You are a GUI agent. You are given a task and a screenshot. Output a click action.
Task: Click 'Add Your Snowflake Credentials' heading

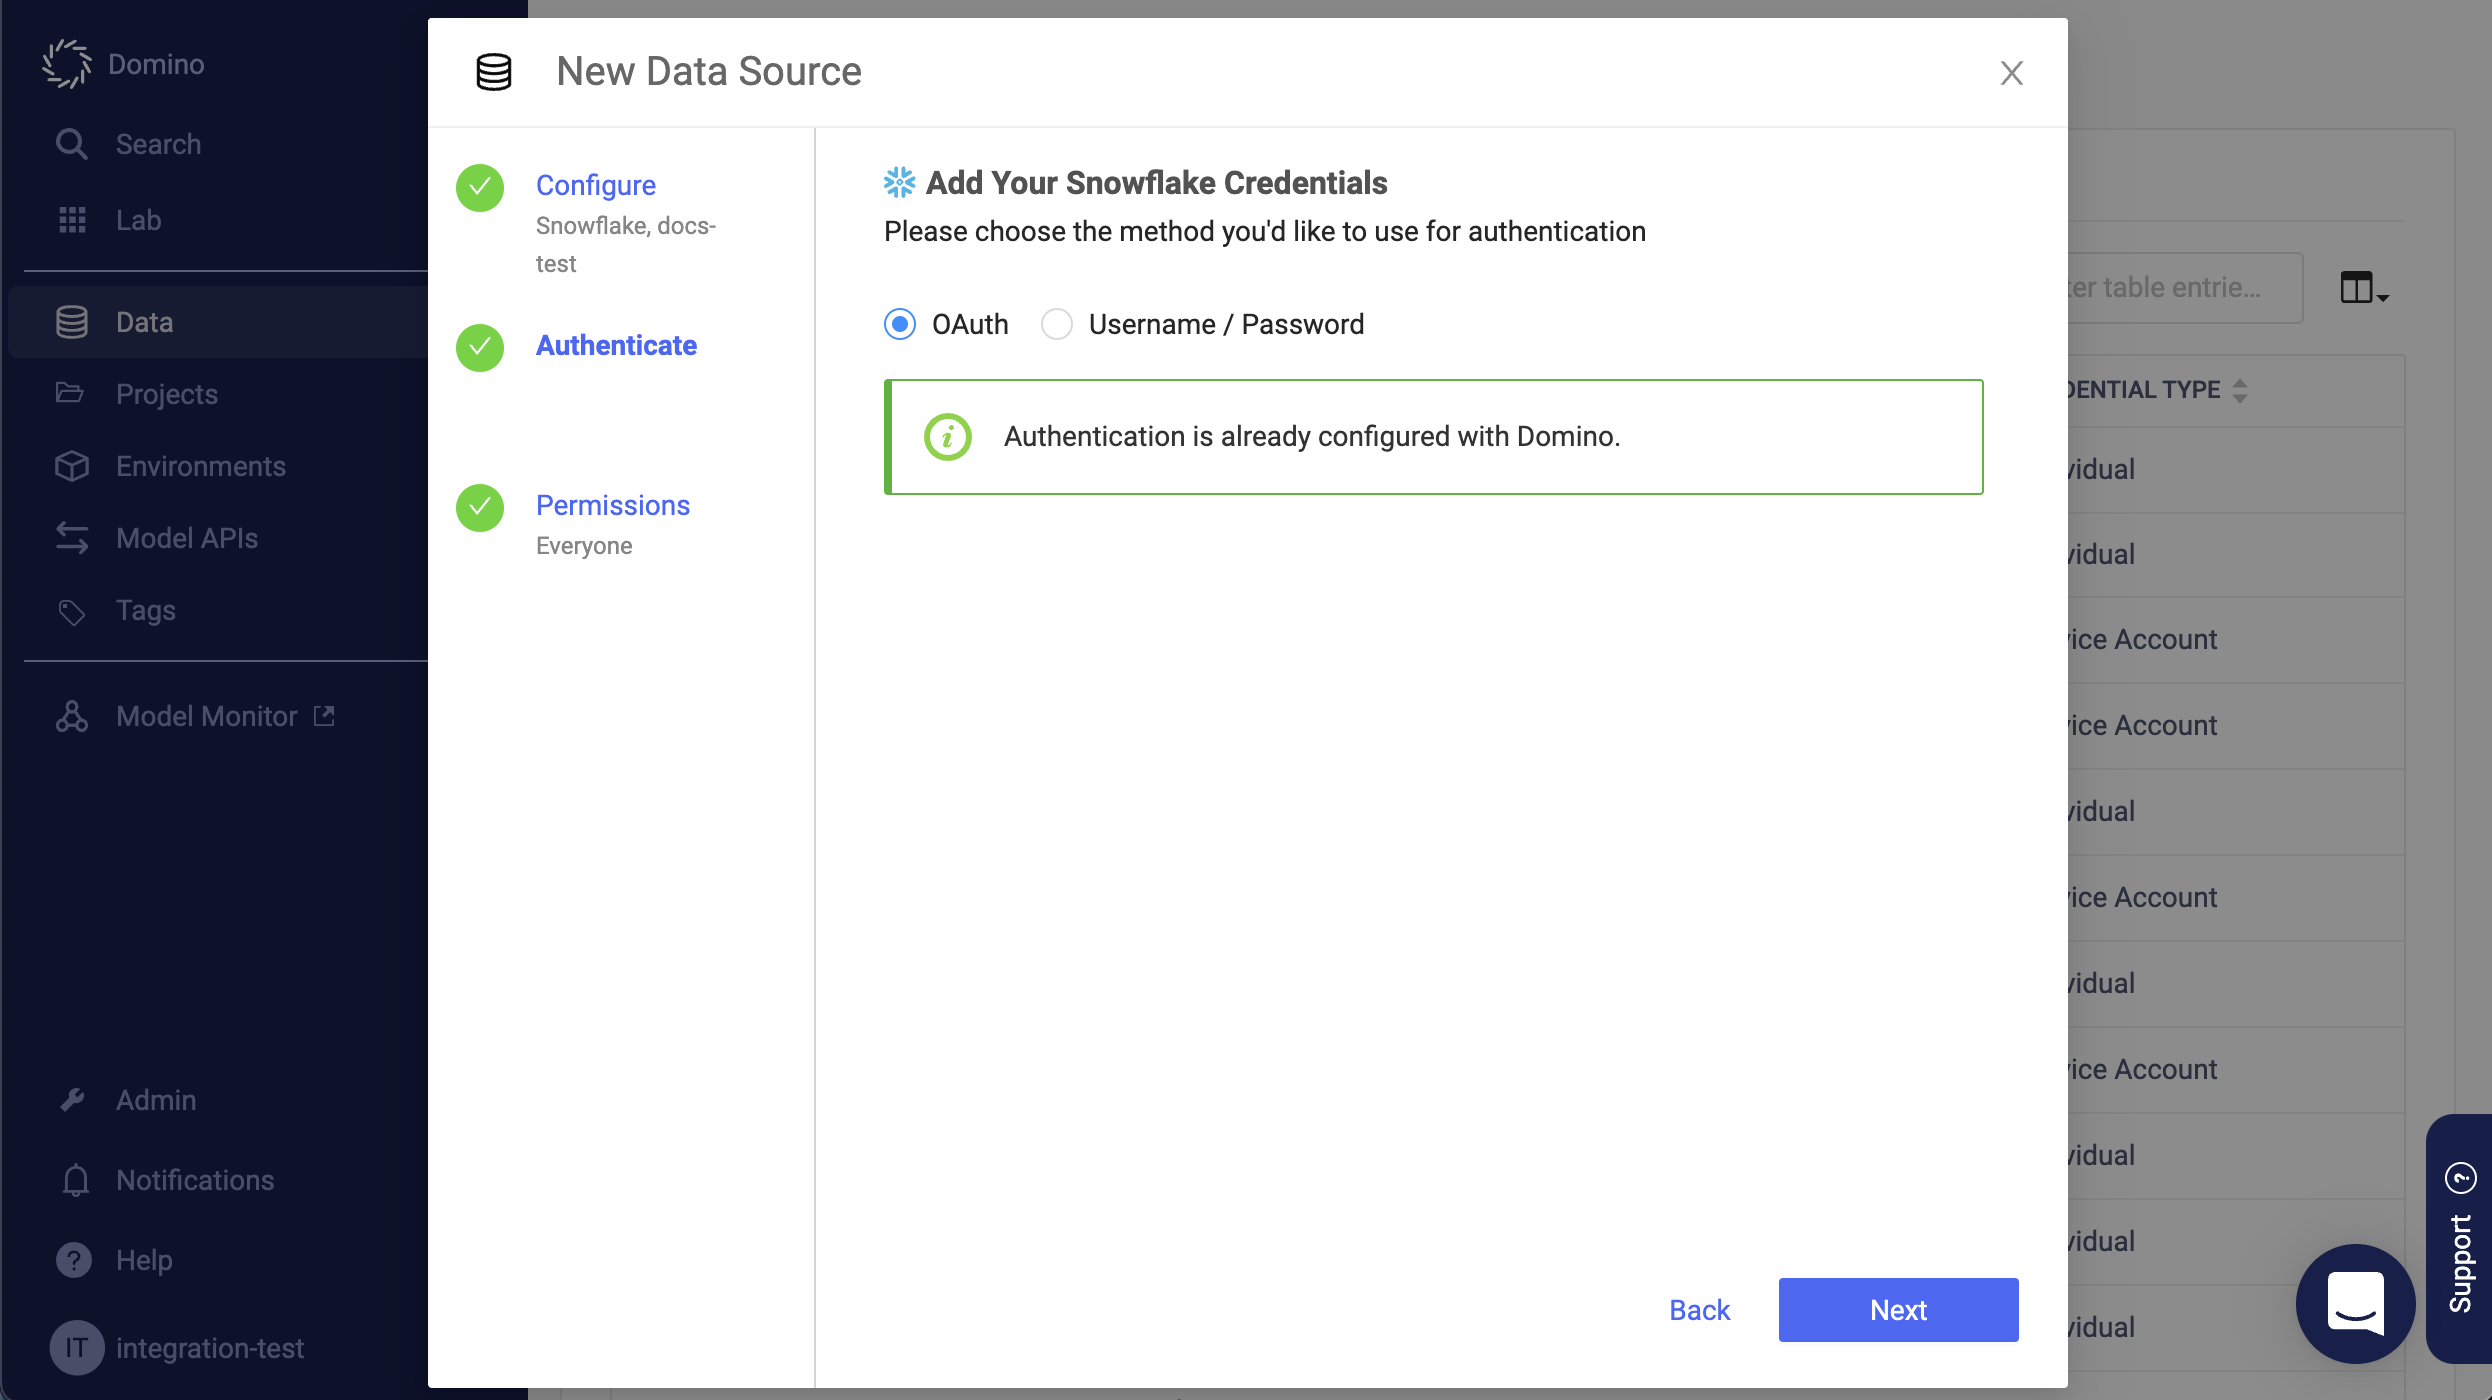click(x=1157, y=182)
